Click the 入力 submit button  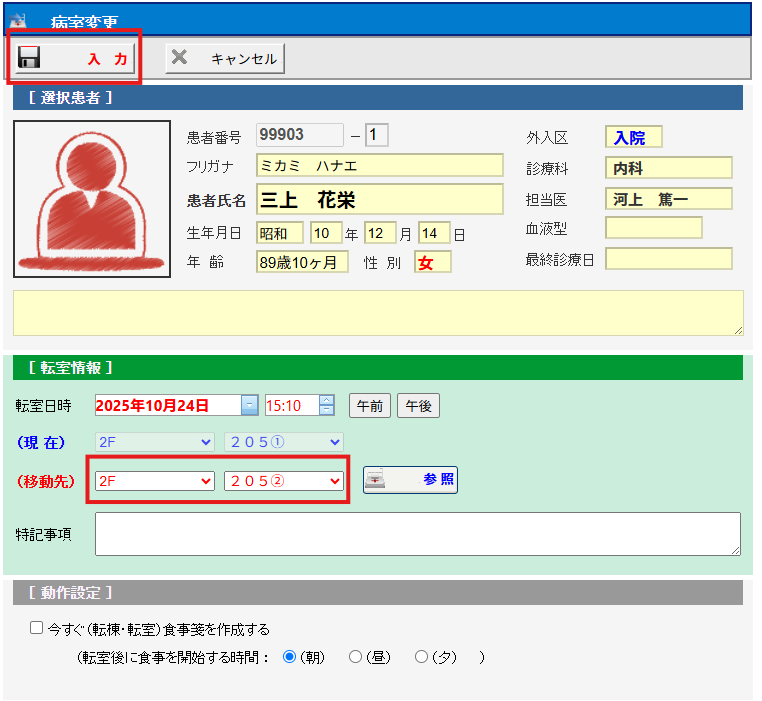click(75, 59)
